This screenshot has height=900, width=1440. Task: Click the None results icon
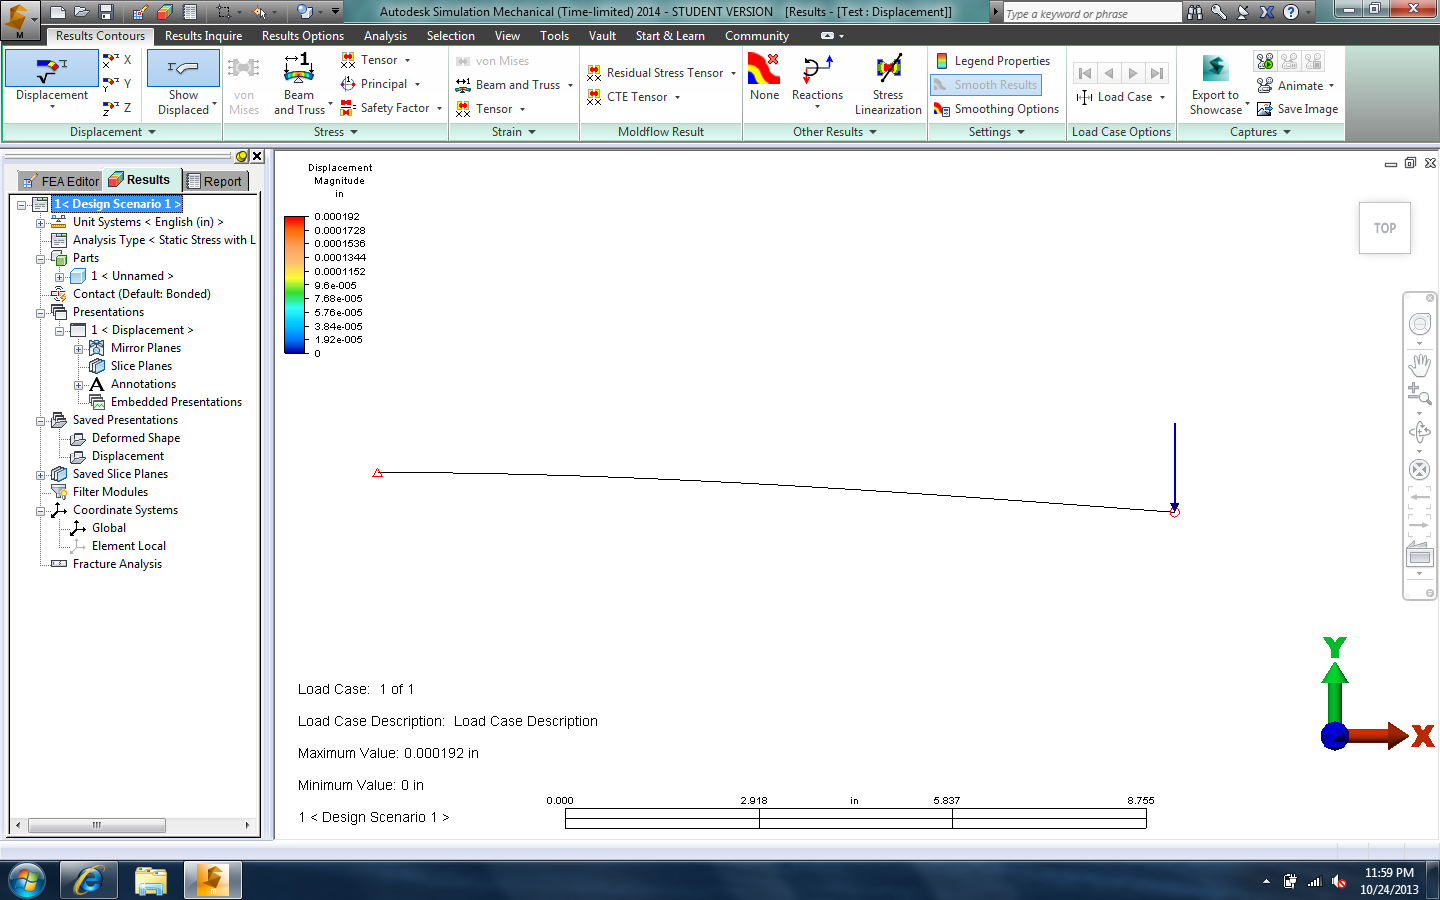point(764,78)
